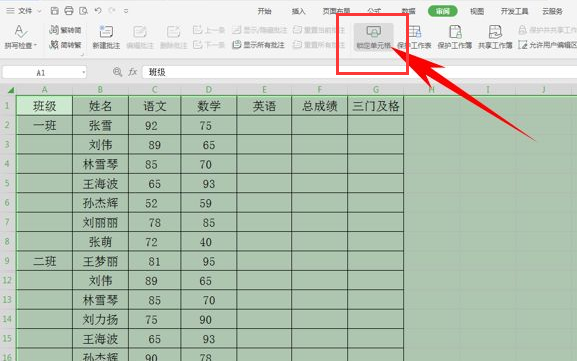Undo the last action
577x361 pixels.
point(98,11)
